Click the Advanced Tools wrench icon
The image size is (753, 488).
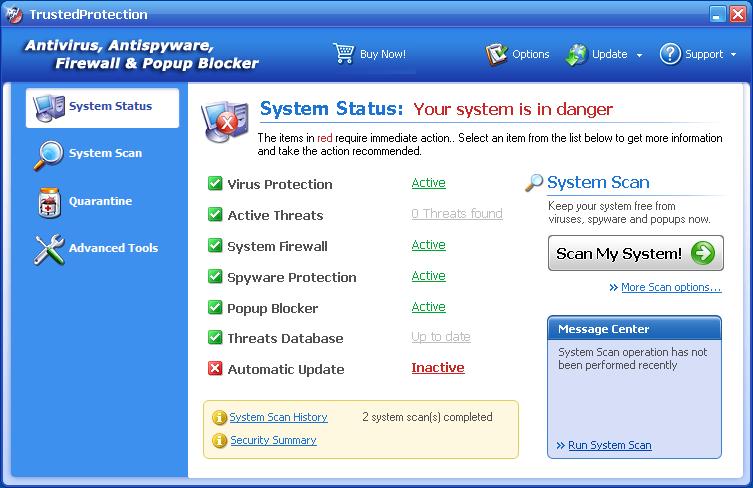[x=48, y=249]
